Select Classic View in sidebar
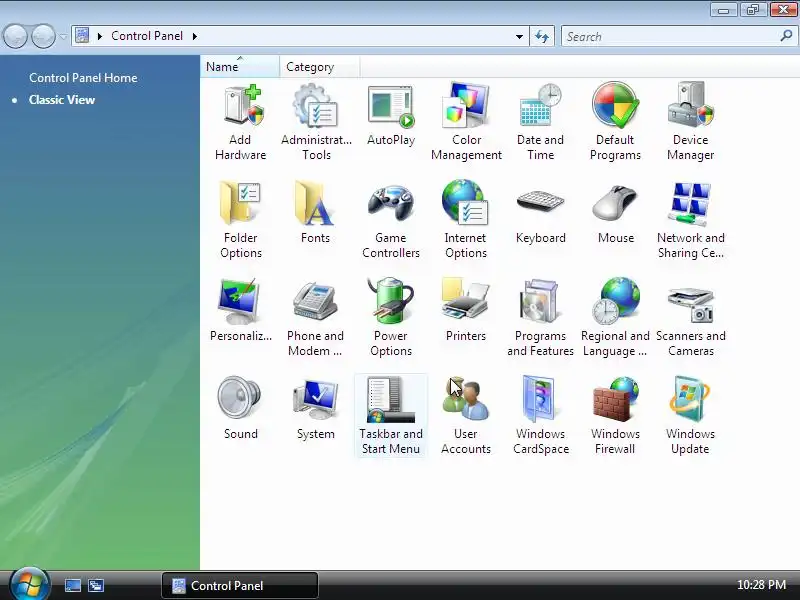 pos(62,100)
